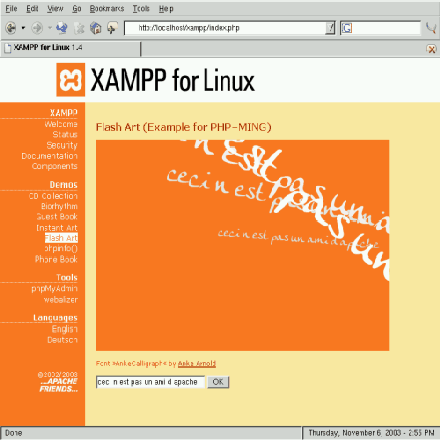Open the Edit menu
This screenshot has width=440, height=440.
(x=32, y=9)
